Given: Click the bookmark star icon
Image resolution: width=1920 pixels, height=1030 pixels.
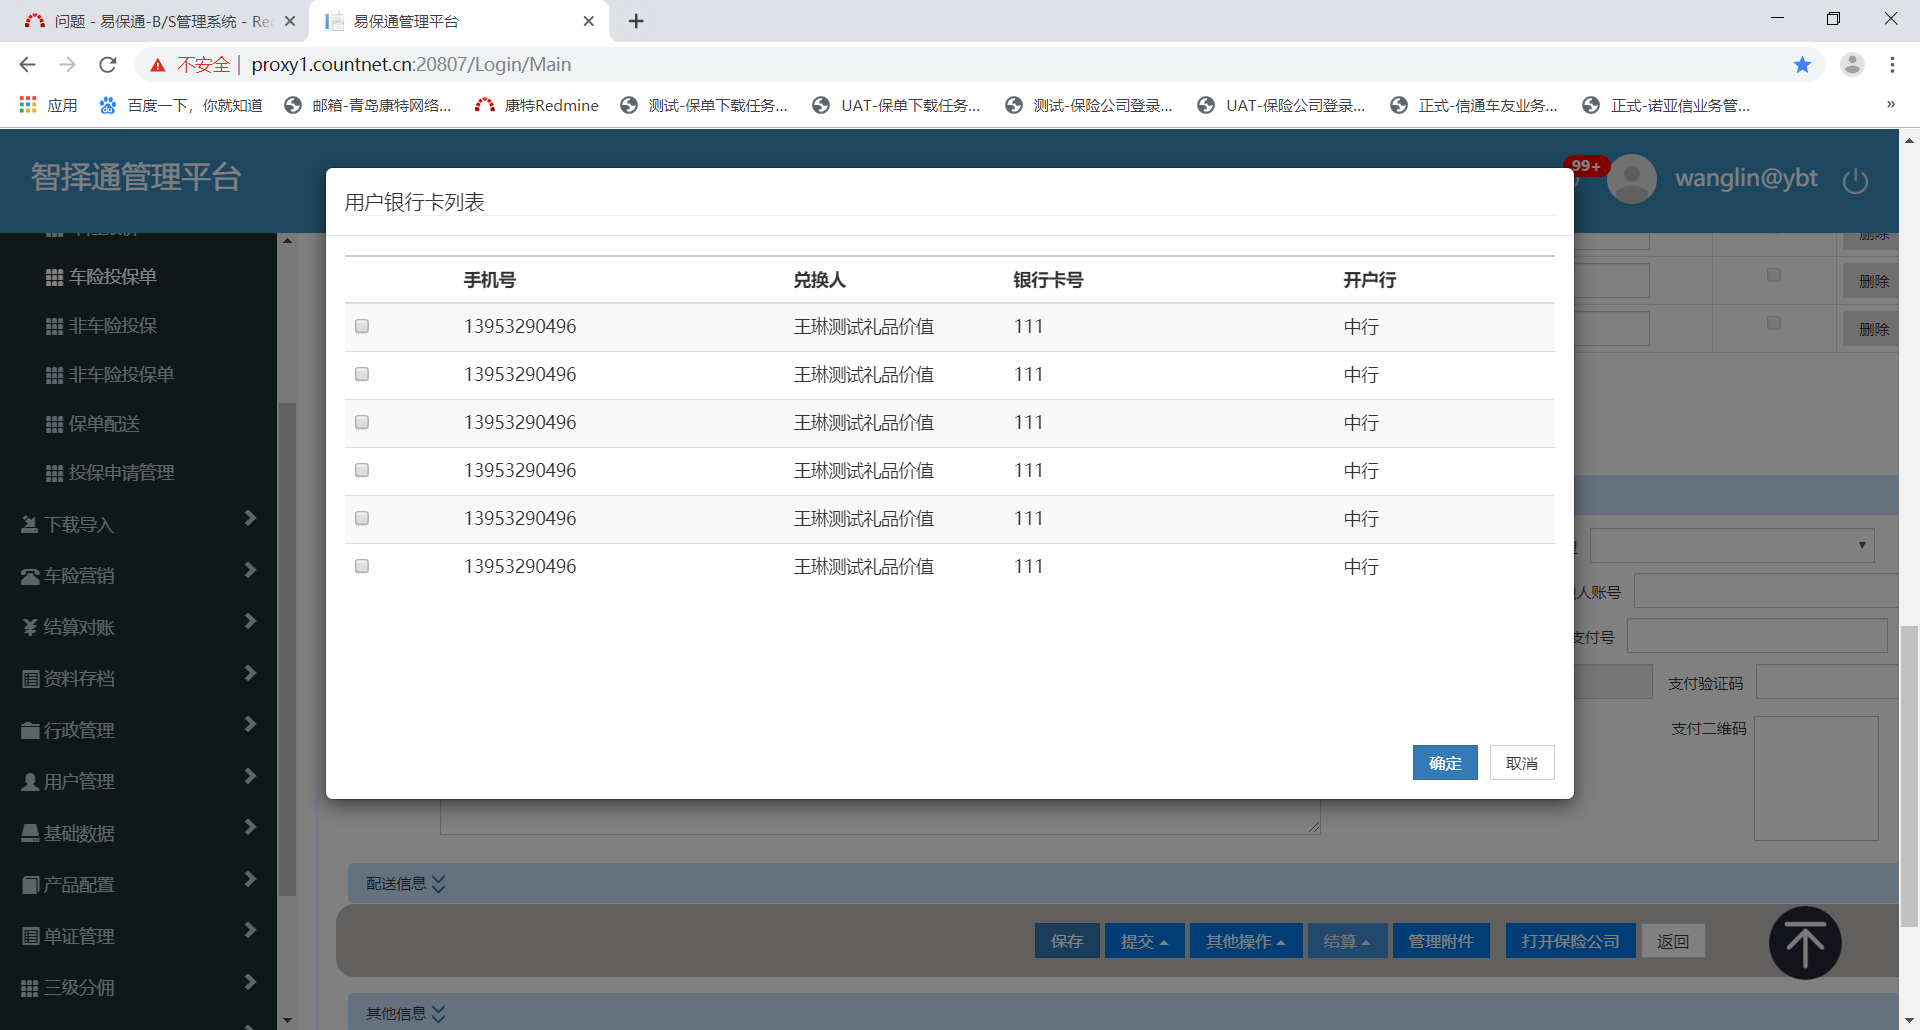Looking at the screenshot, I should point(1802,65).
